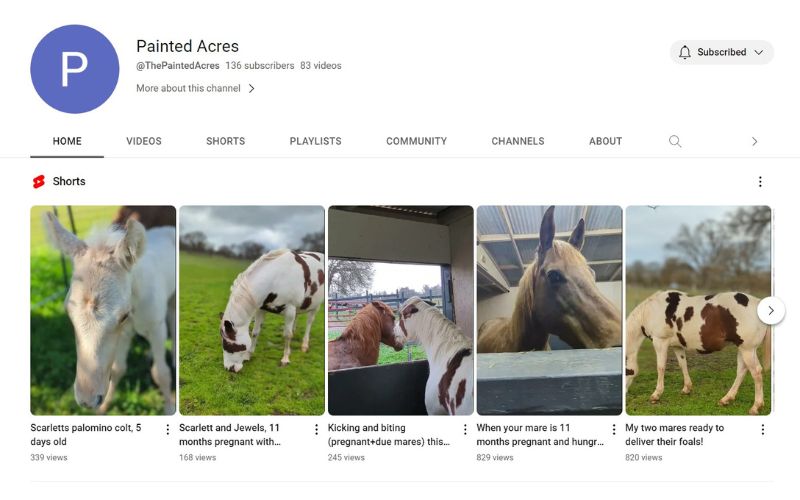Click the Shorts logo icon
The width and height of the screenshot is (800, 500).
39,182
